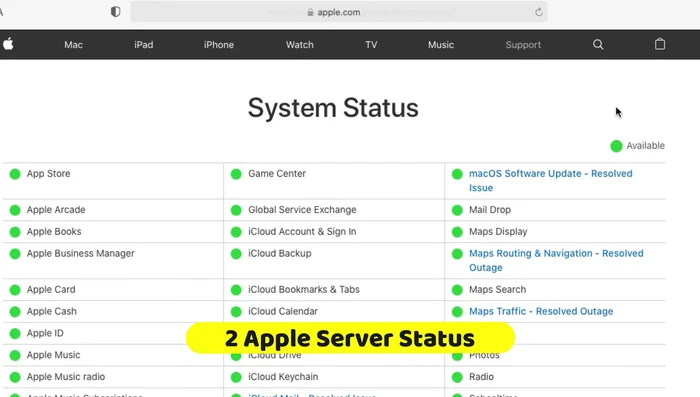Click green status dot beside Radio
The height and width of the screenshot is (397, 700).
(x=457, y=377)
